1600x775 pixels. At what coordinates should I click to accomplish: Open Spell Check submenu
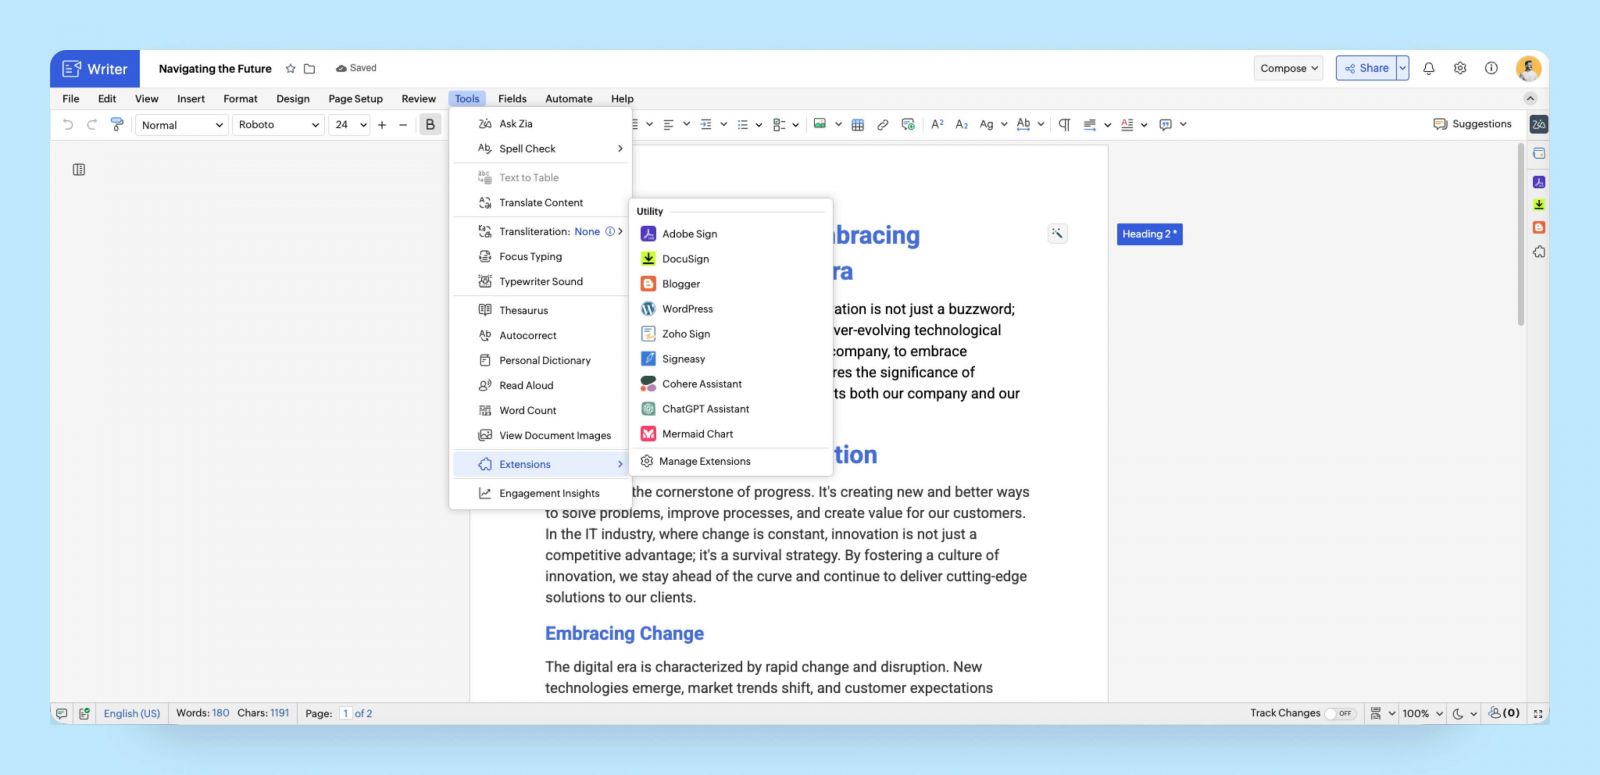(541, 149)
